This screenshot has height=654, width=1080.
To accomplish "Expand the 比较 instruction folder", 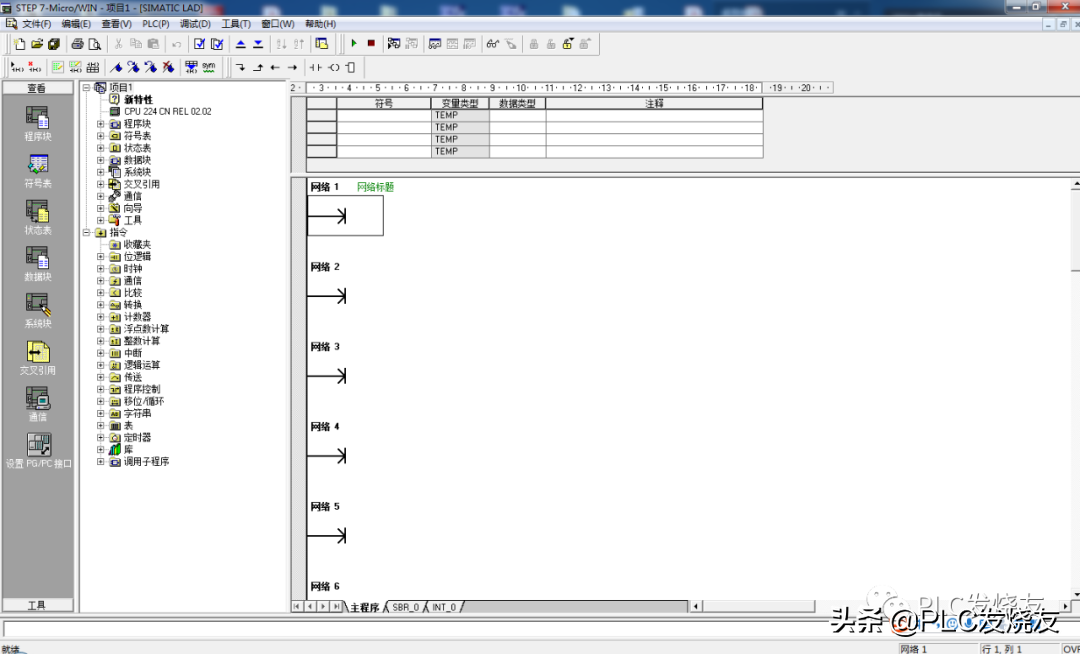I will [x=101, y=293].
